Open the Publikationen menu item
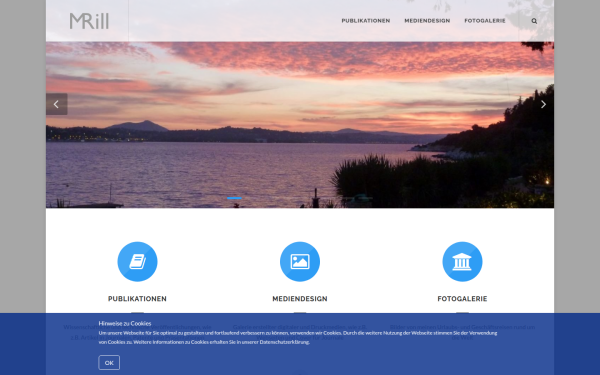The height and width of the screenshot is (375, 600). click(366, 21)
